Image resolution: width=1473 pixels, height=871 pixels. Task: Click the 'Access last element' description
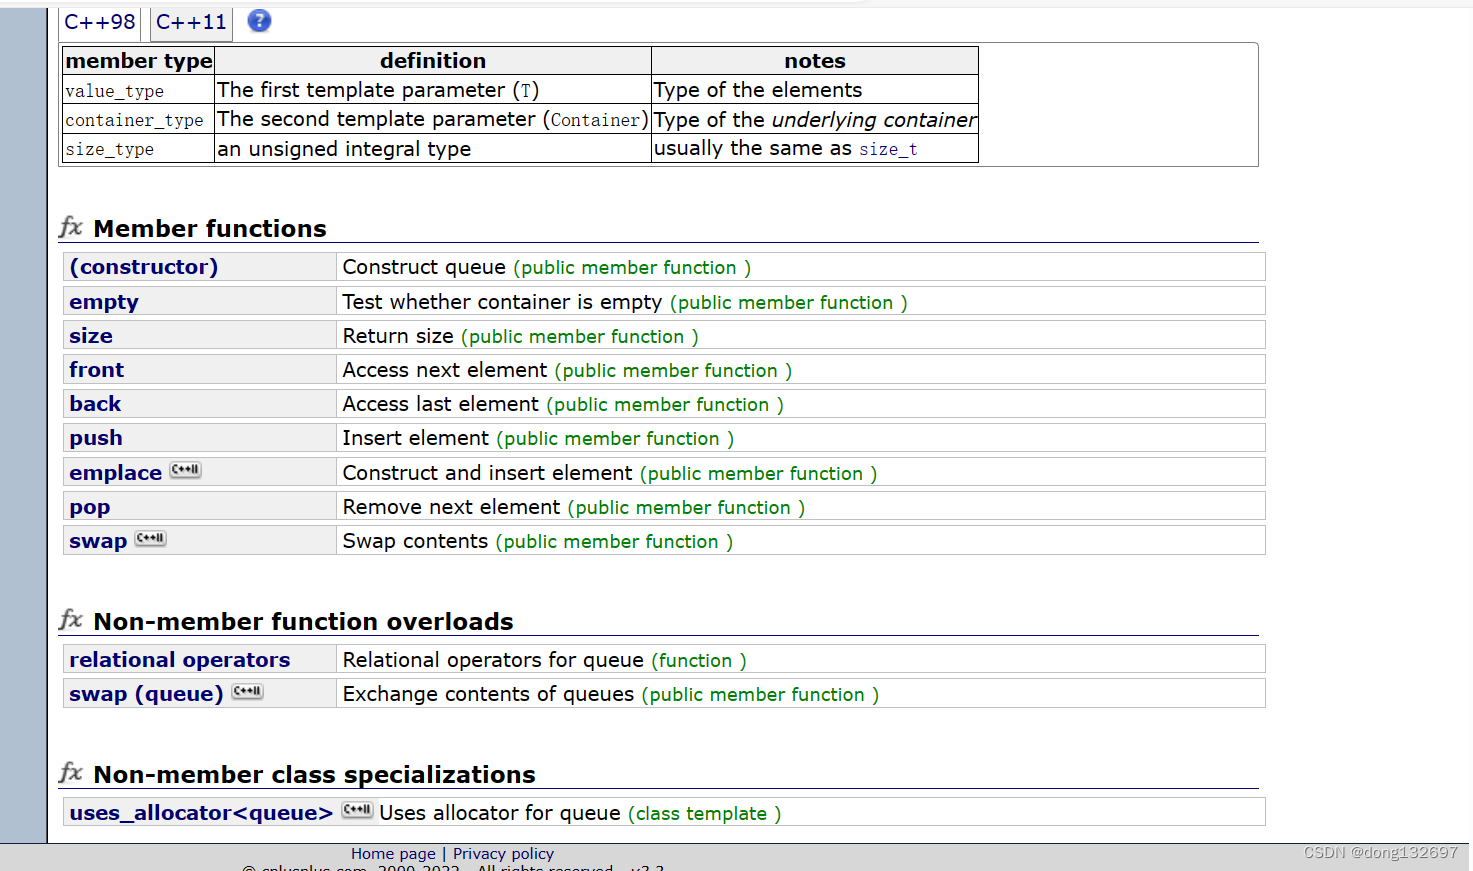pos(441,404)
